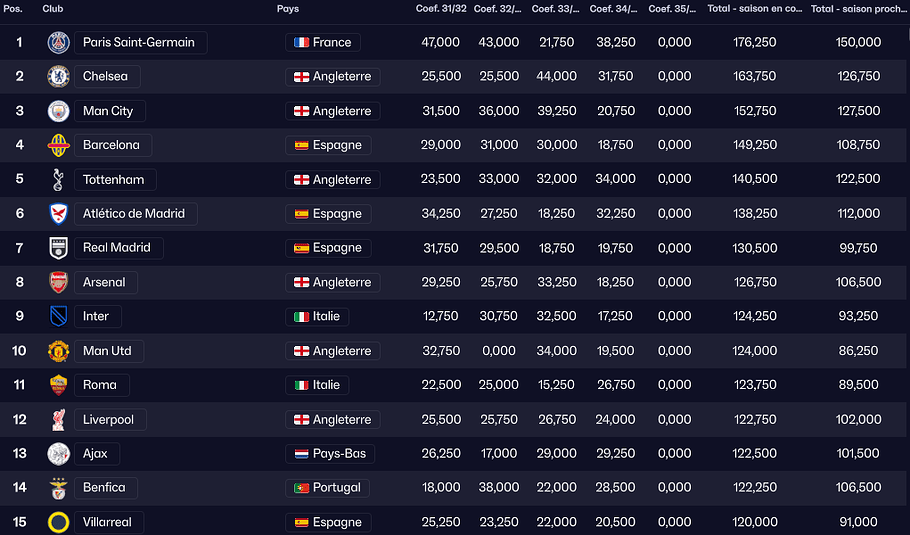Open the Liverpool club name button
This screenshot has height=535, width=910.
pos(108,420)
